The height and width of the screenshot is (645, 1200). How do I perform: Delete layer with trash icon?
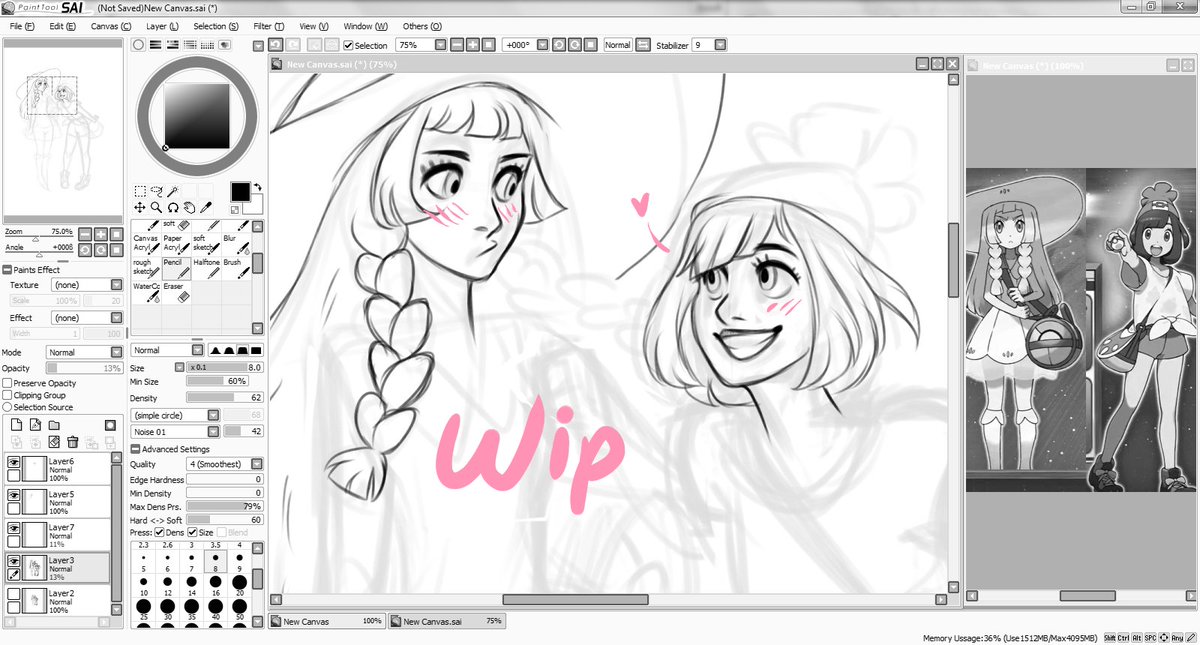(73, 442)
